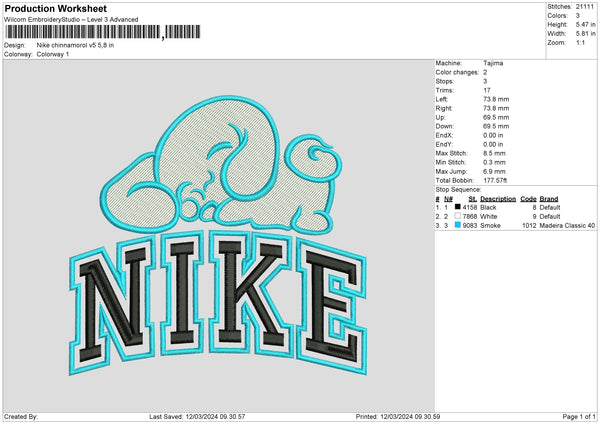The image size is (600, 424).
Task: Click the Stitches value 21111
Action: click(x=585, y=7)
